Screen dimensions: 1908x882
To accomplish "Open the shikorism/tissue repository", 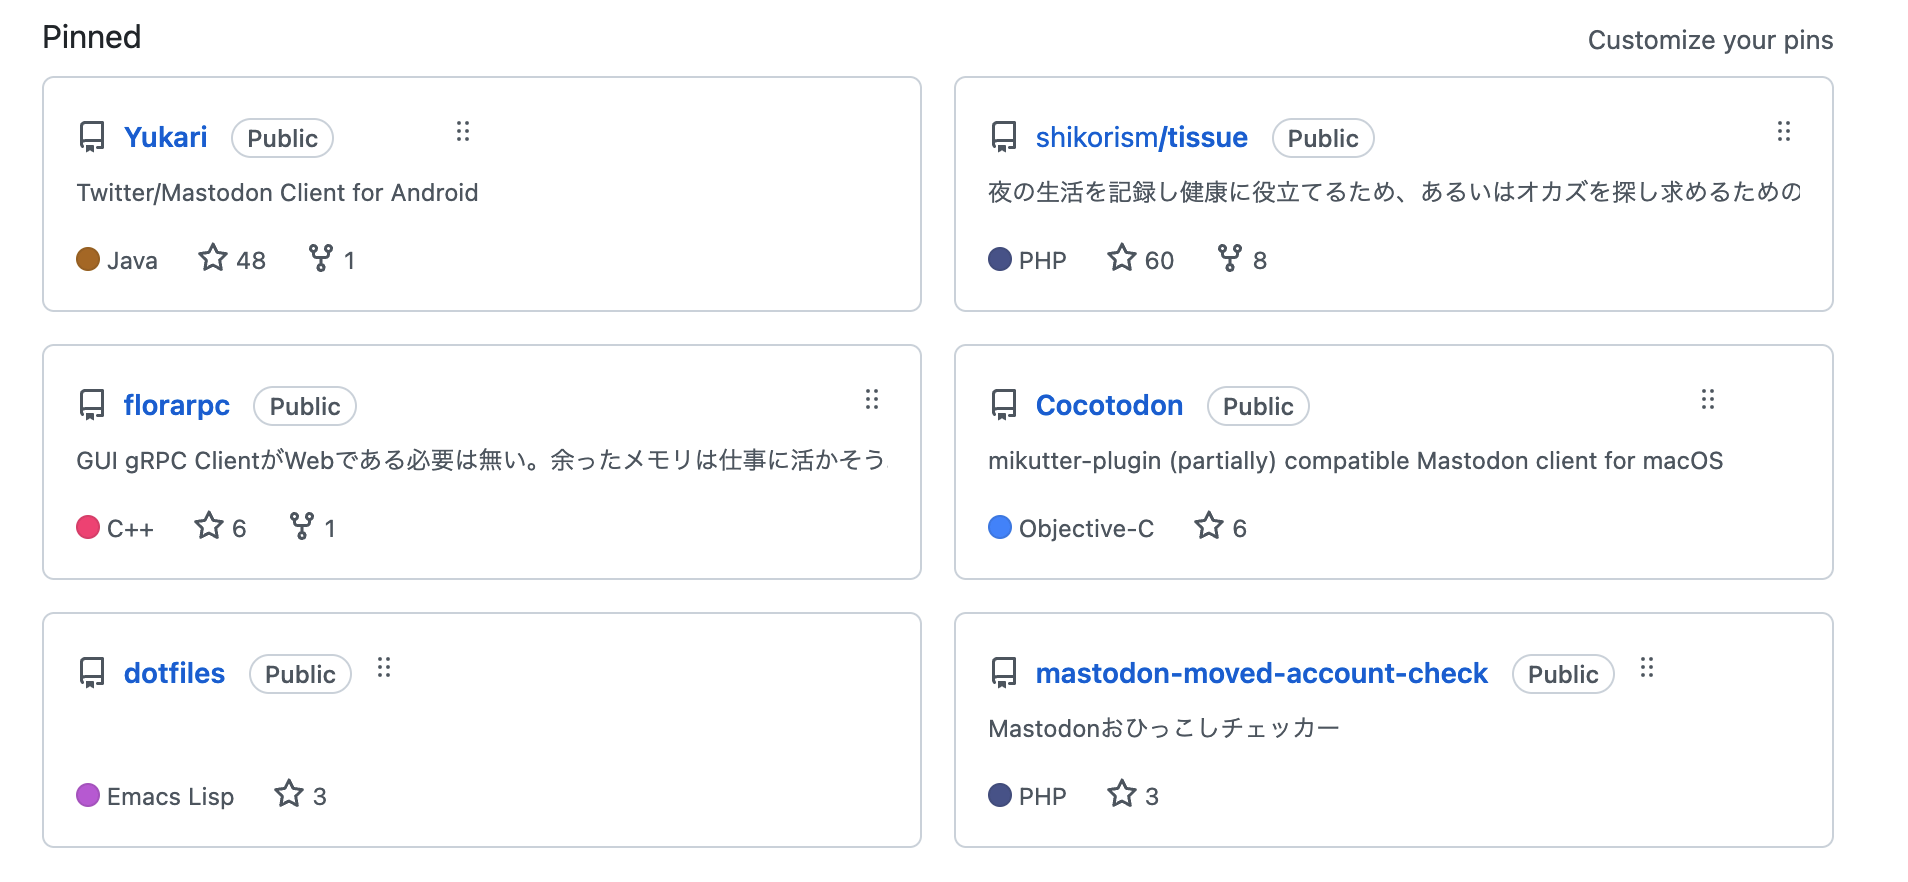I will point(1141,137).
